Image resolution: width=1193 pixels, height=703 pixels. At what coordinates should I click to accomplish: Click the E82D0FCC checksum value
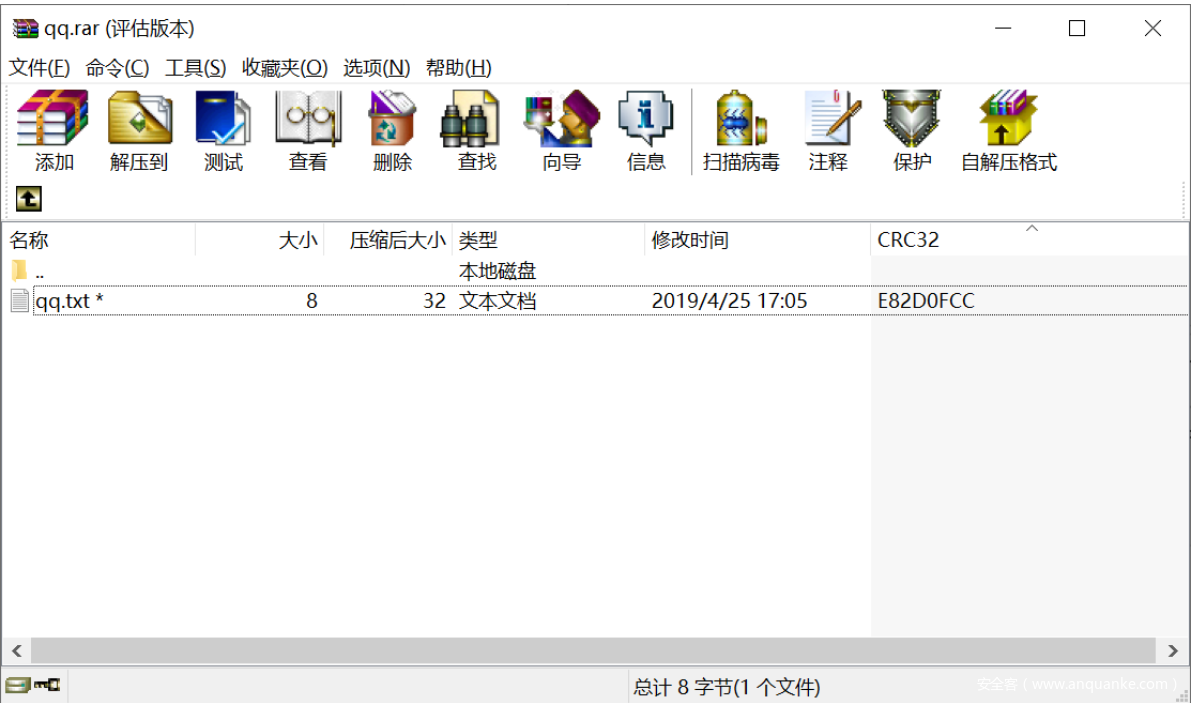click(926, 301)
